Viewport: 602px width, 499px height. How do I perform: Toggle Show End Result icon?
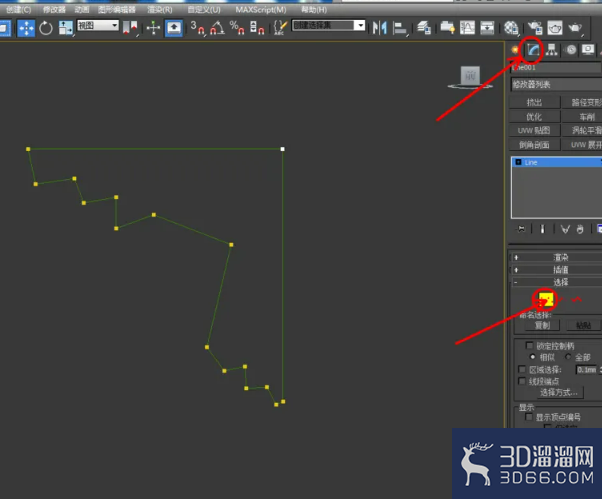(x=542, y=229)
